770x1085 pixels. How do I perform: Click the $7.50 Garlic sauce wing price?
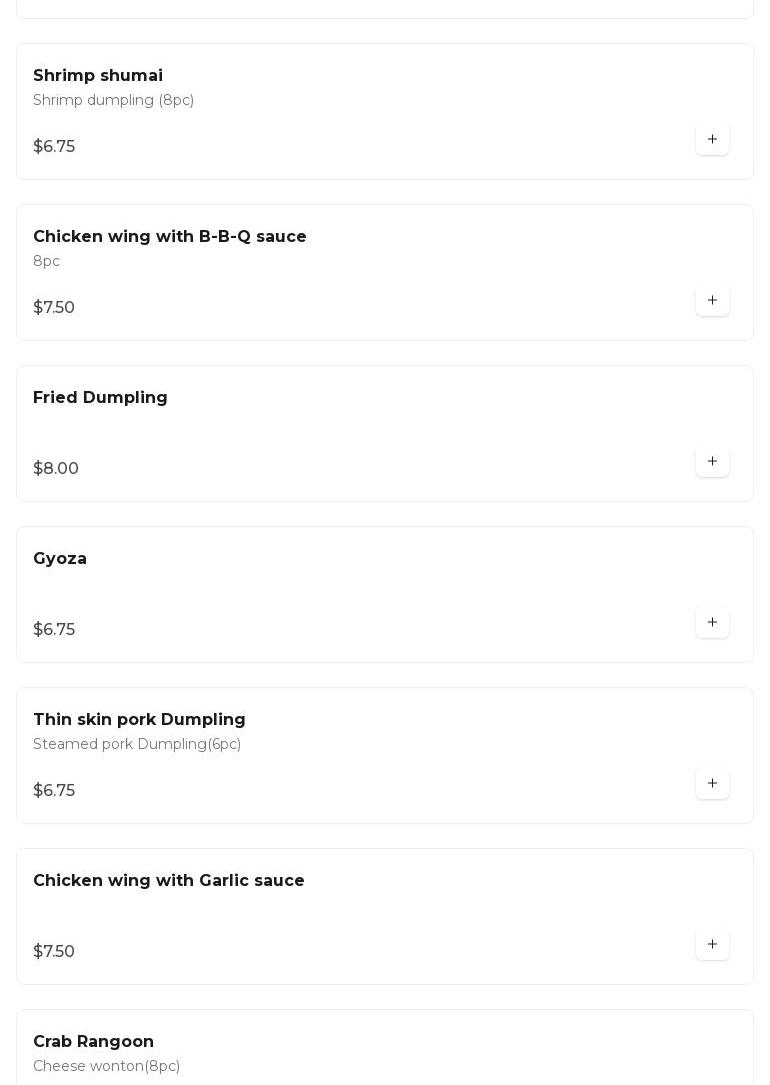click(54, 952)
